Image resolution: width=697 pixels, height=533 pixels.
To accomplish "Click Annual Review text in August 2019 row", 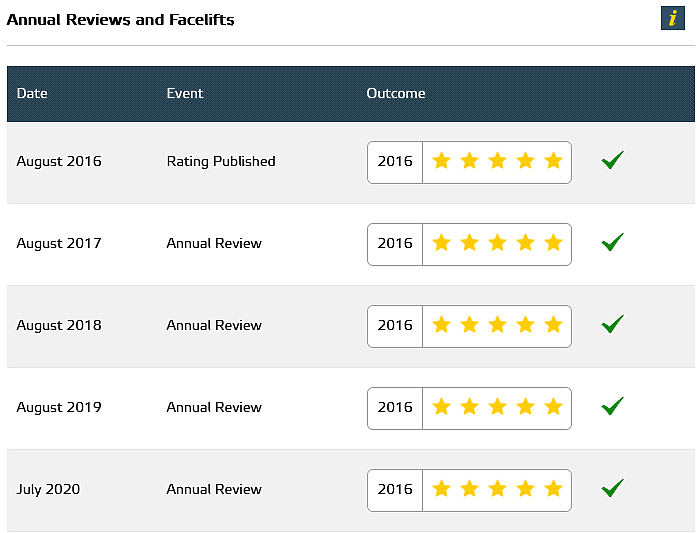I will tap(214, 407).
